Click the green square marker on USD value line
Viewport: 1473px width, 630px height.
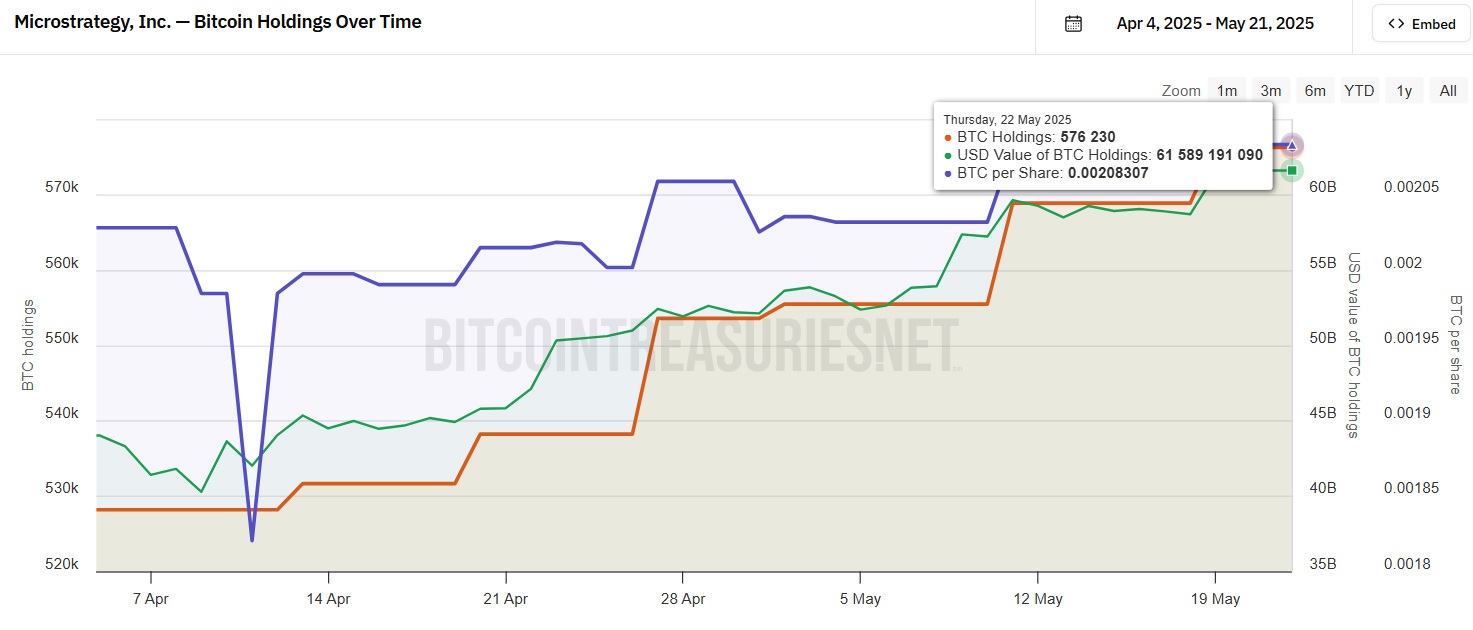coord(1292,171)
